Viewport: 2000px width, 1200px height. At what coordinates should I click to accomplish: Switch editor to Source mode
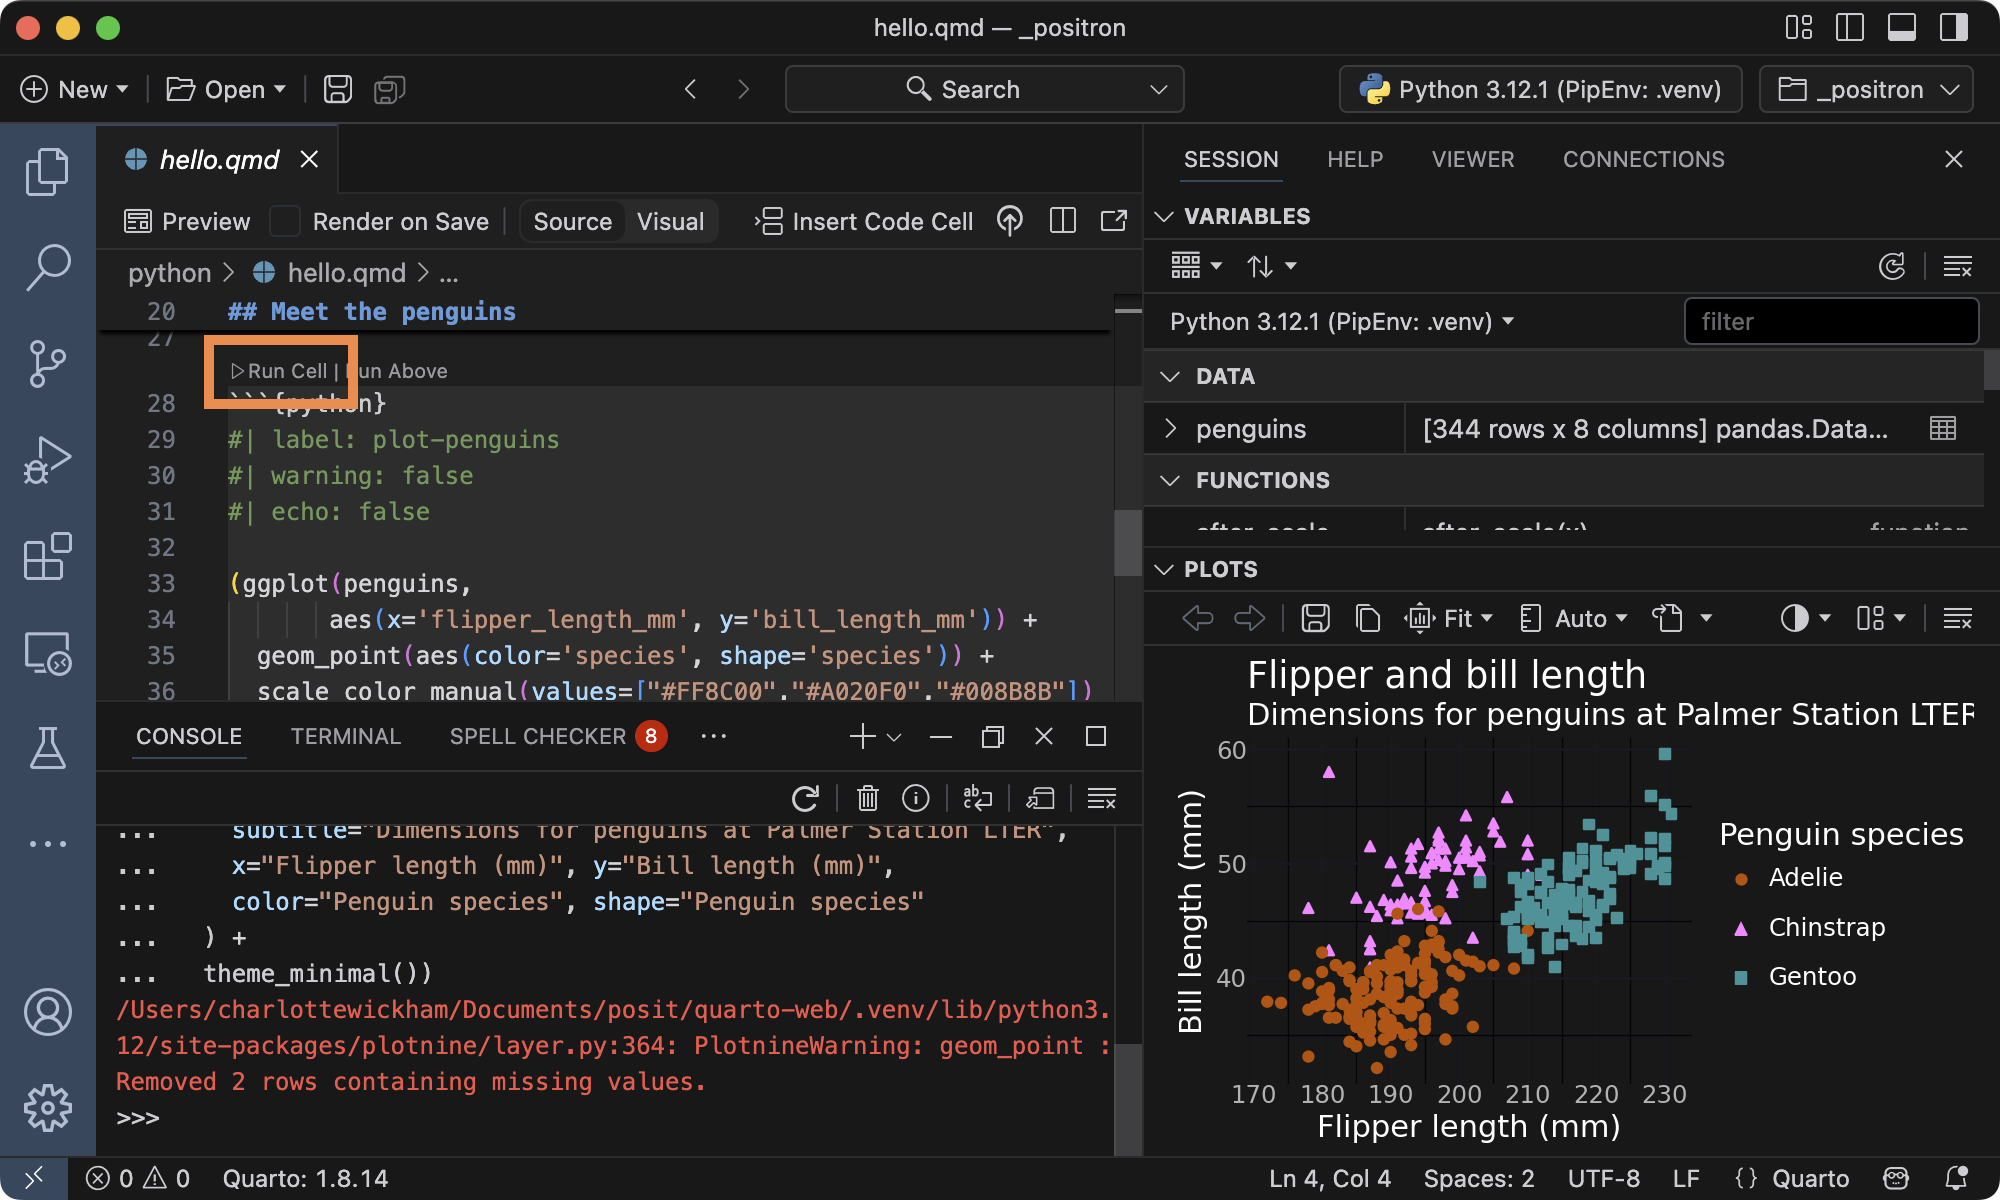[x=572, y=221]
